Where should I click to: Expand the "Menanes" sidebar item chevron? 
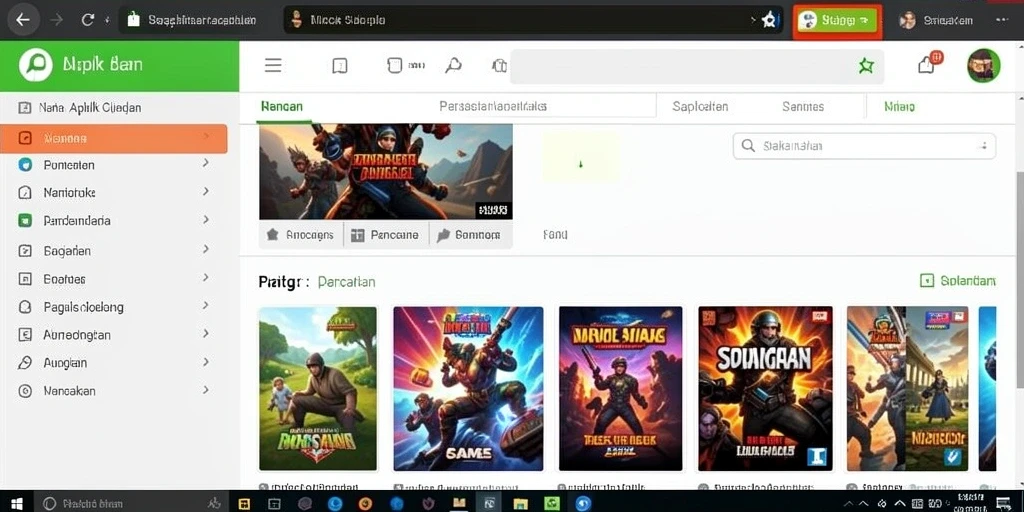coord(206,136)
